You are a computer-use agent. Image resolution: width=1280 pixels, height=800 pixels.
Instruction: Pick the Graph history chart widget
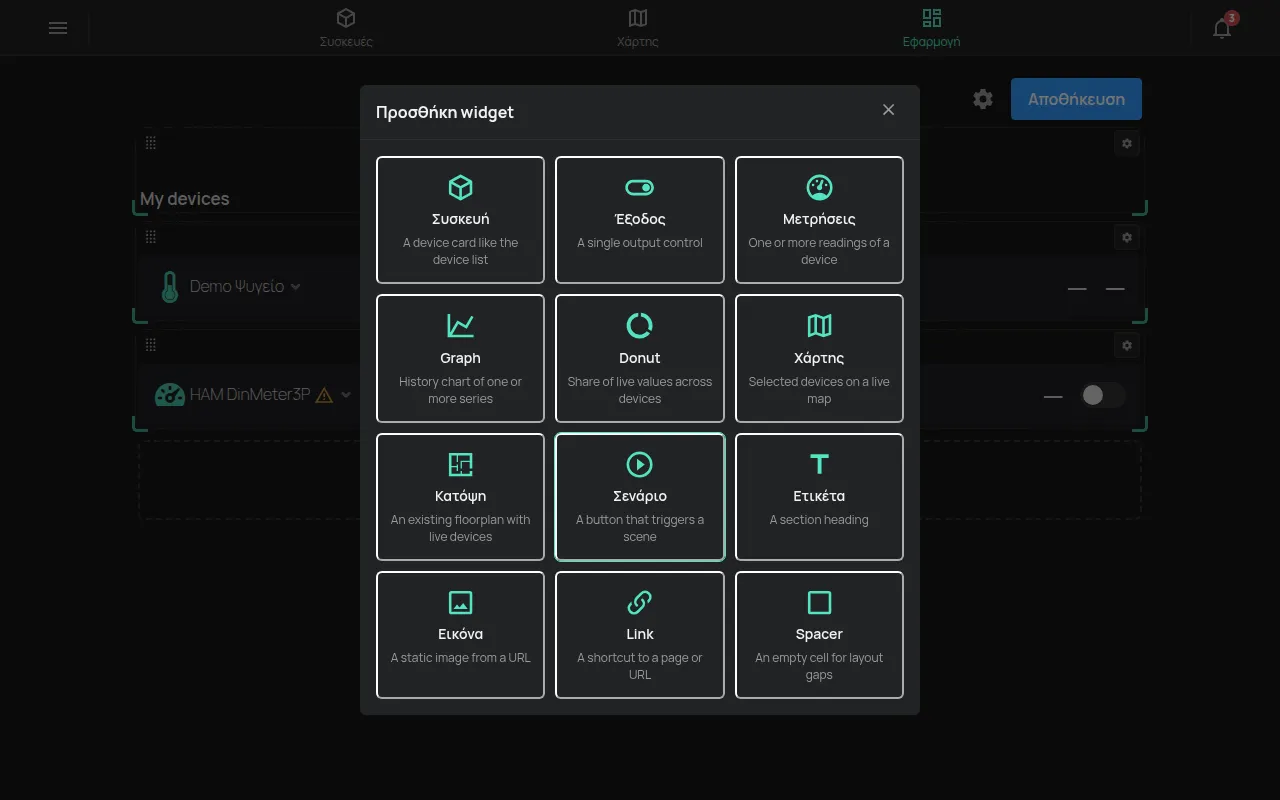point(460,358)
